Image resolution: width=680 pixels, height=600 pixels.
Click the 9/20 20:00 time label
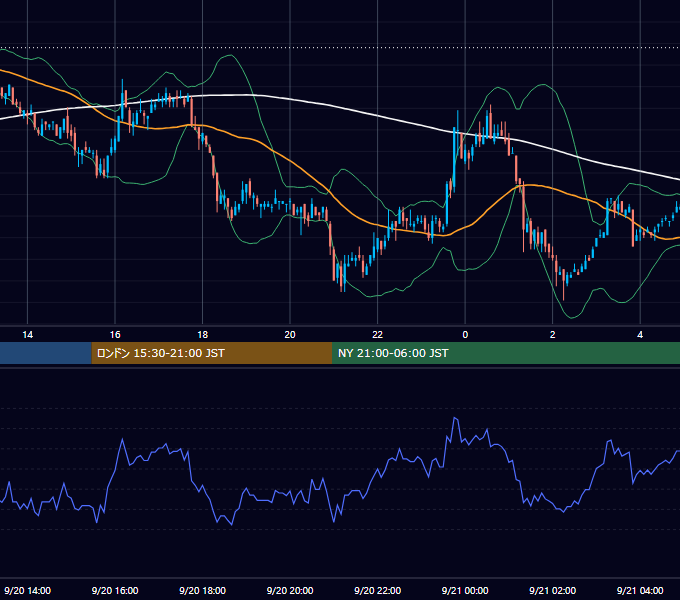tap(290, 590)
